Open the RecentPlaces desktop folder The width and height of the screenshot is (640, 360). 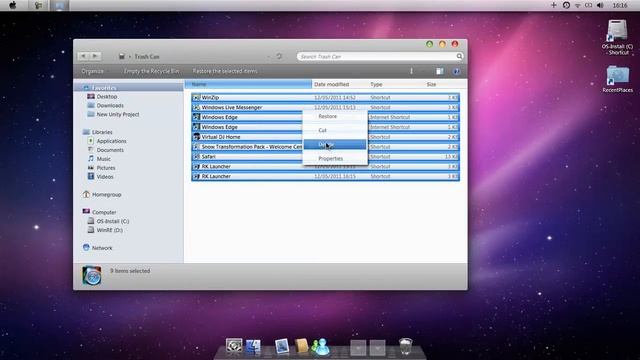coord(618,79)
